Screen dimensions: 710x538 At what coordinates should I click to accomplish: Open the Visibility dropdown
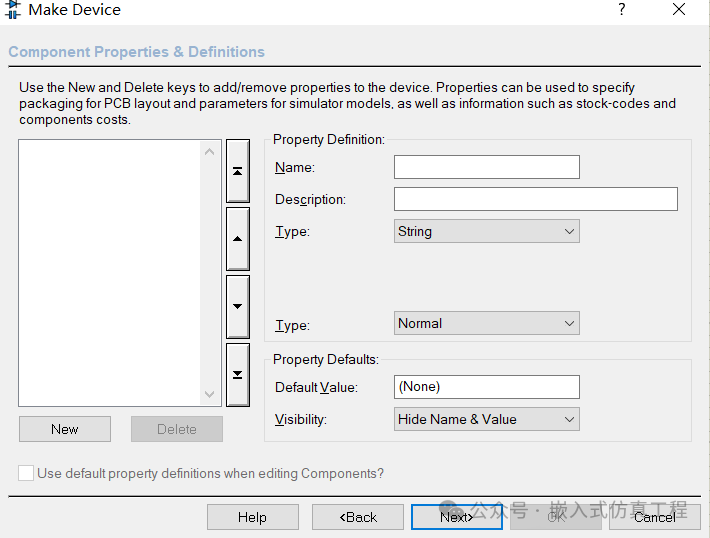[x=487, y=419]
